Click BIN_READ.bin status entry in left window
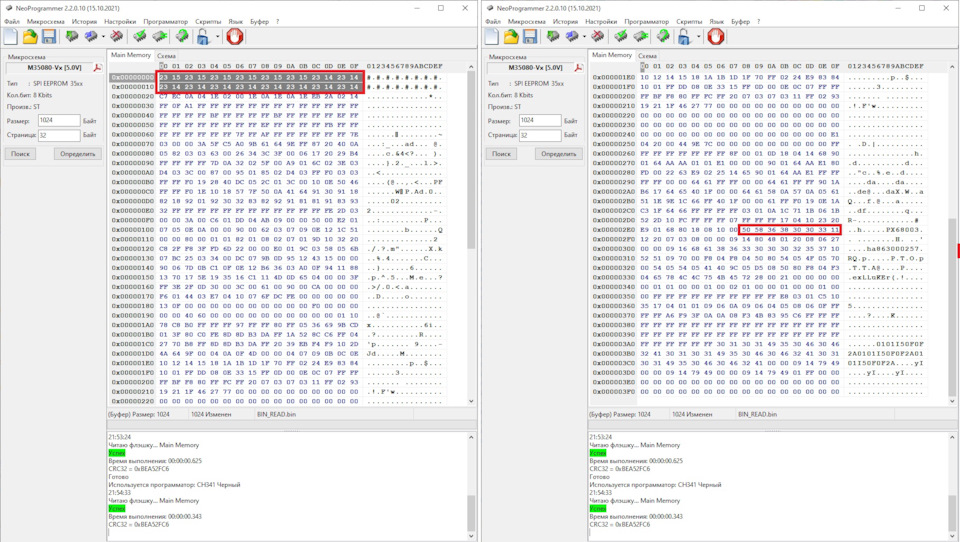Viewport: 960px width, 542px height. (x=276, y=415)
